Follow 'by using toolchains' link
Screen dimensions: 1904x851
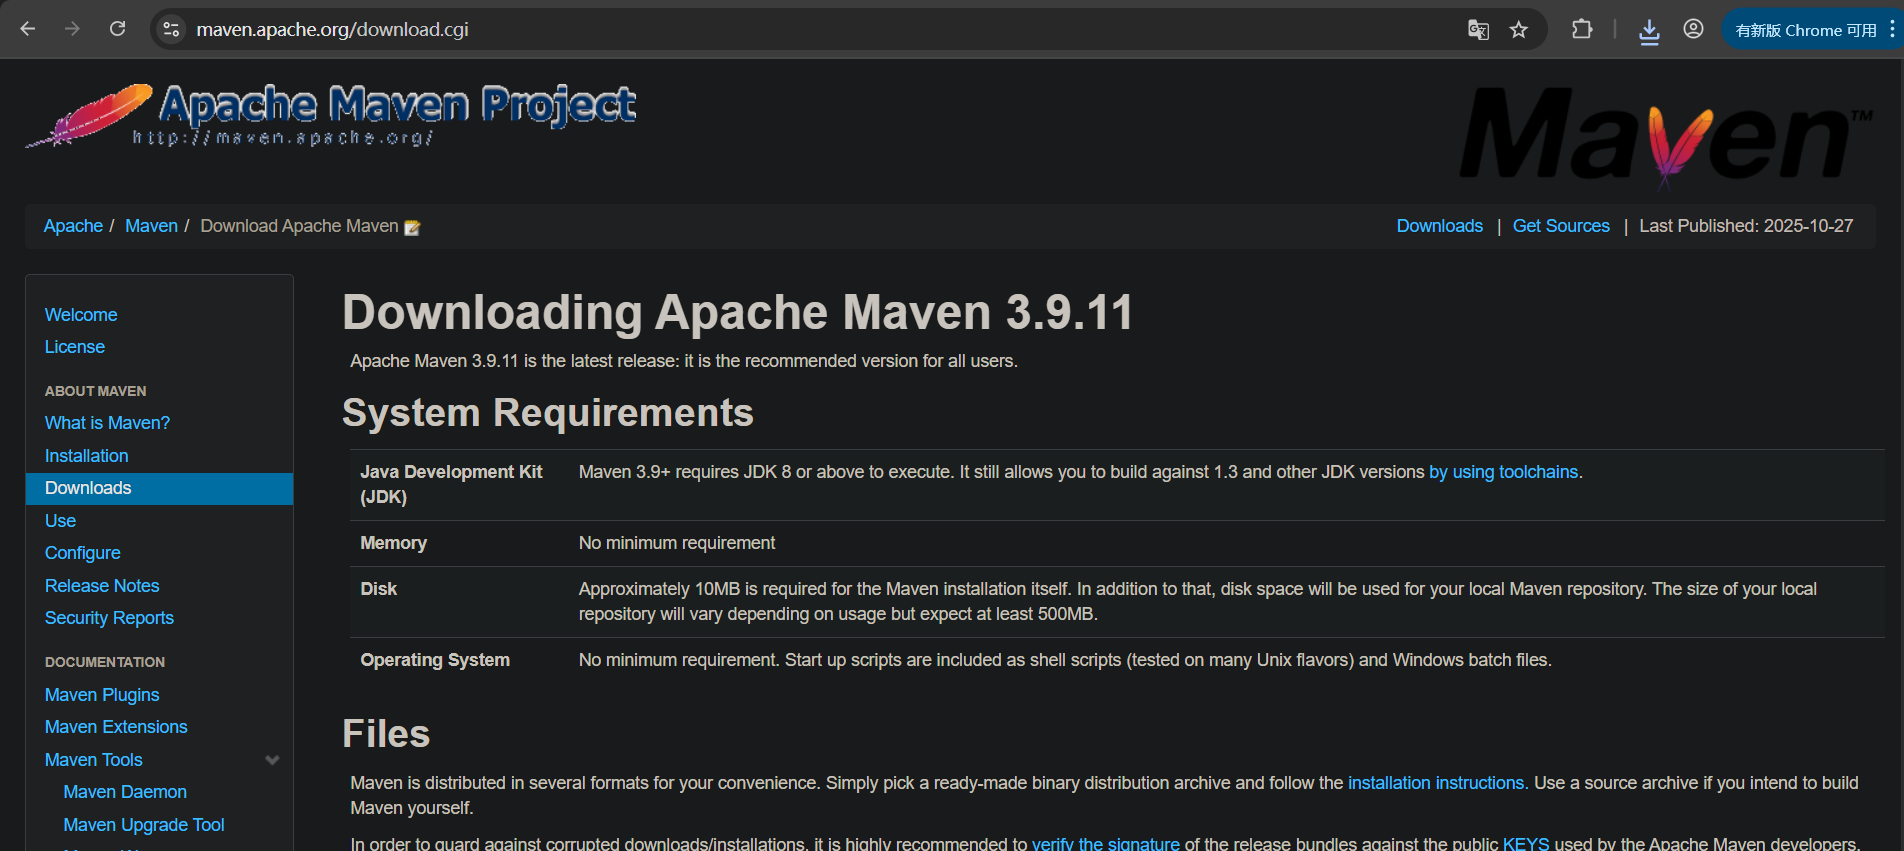tap(1503, 472)
